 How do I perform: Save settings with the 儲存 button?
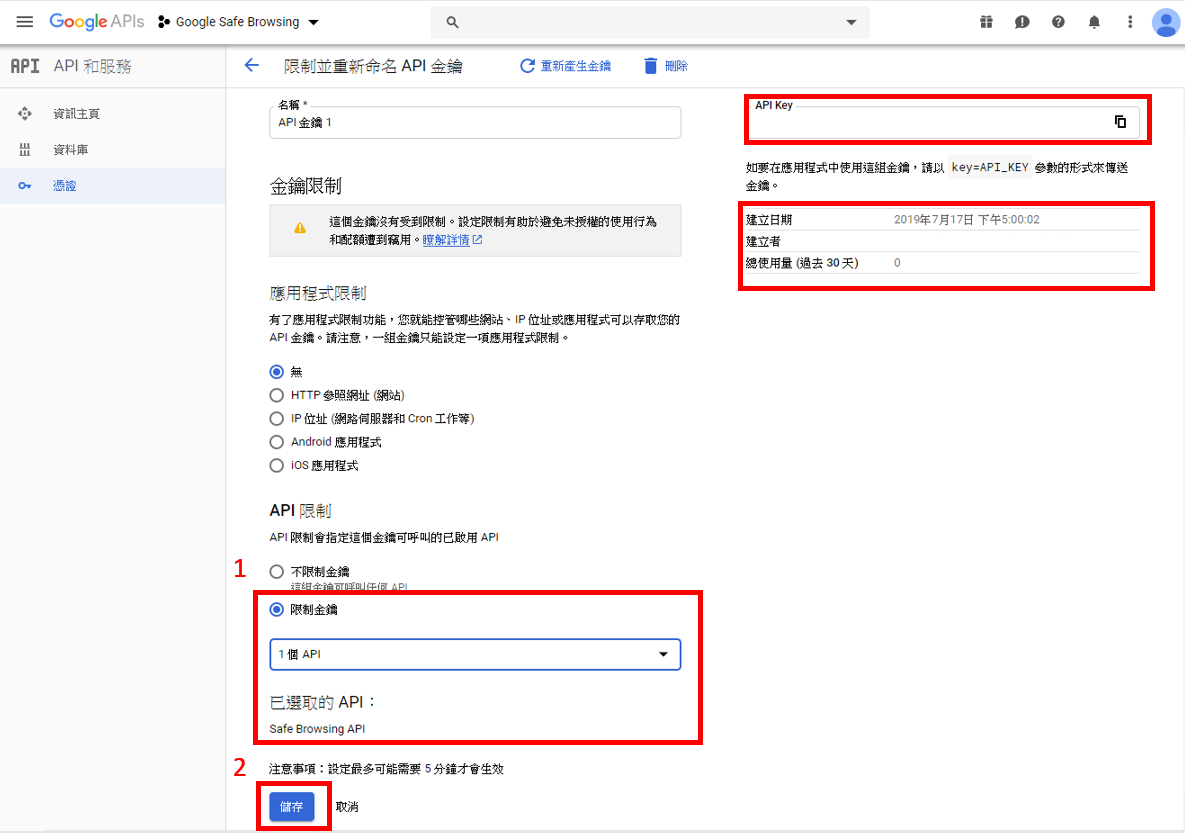(292, 805)
